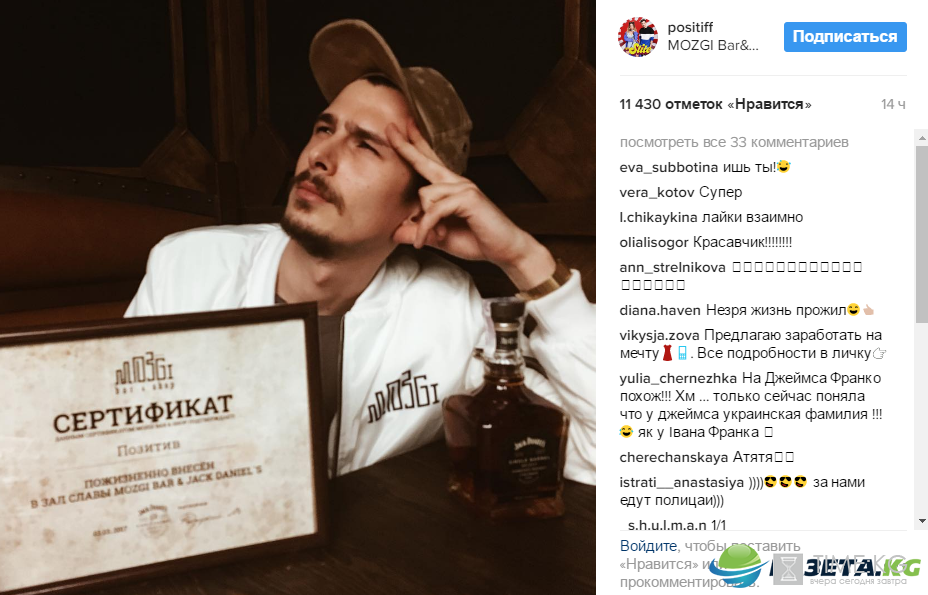
Task: Open vikysja.zova commenter profile
Action: [659, 335]
